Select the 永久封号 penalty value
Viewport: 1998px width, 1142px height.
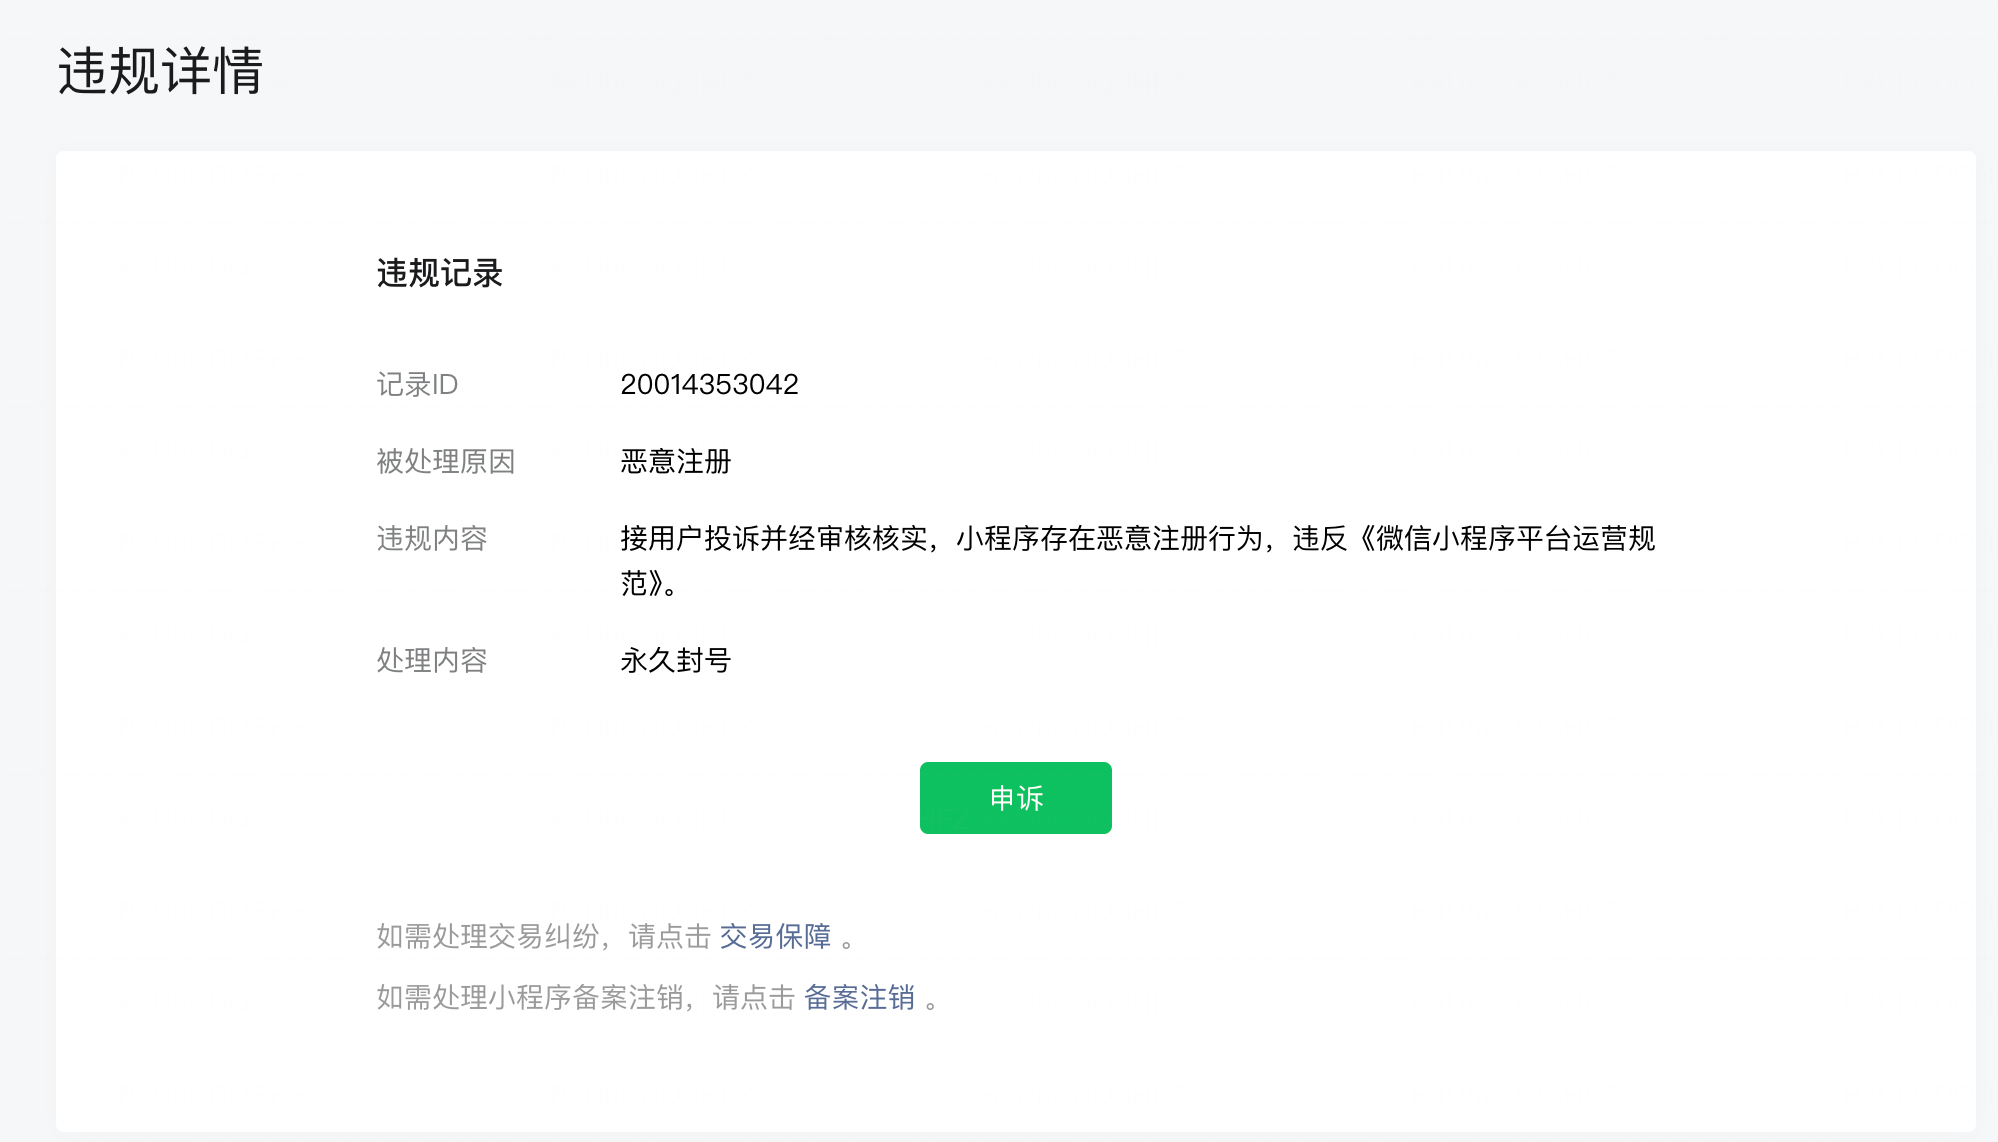click(675, 661)
